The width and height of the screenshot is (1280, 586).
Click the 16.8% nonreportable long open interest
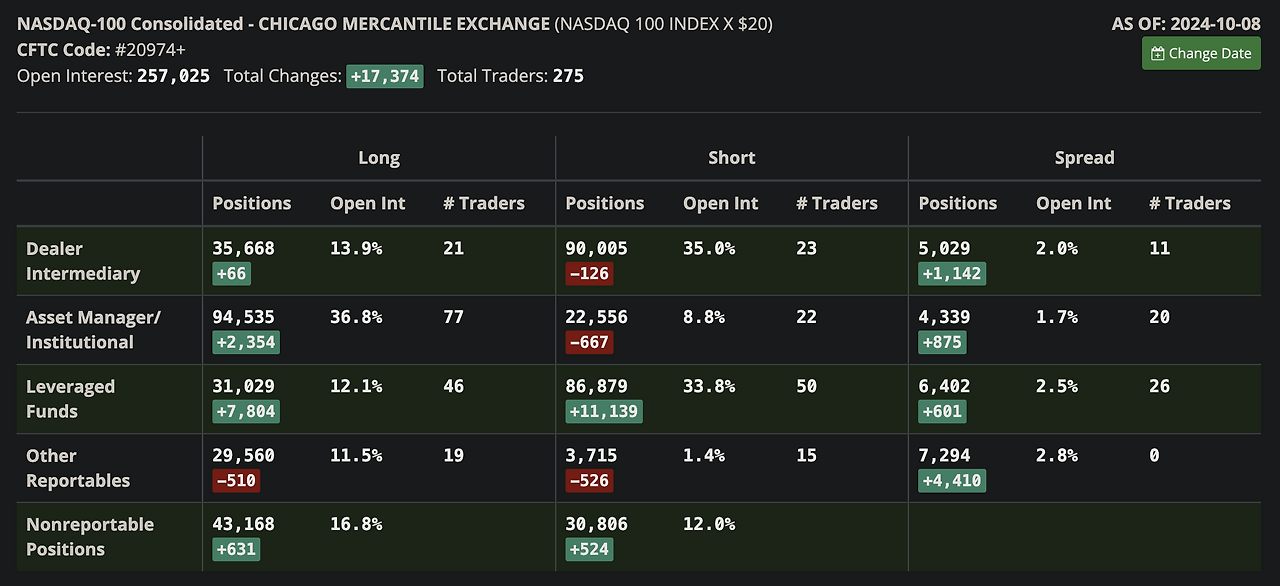pos(356,523)
